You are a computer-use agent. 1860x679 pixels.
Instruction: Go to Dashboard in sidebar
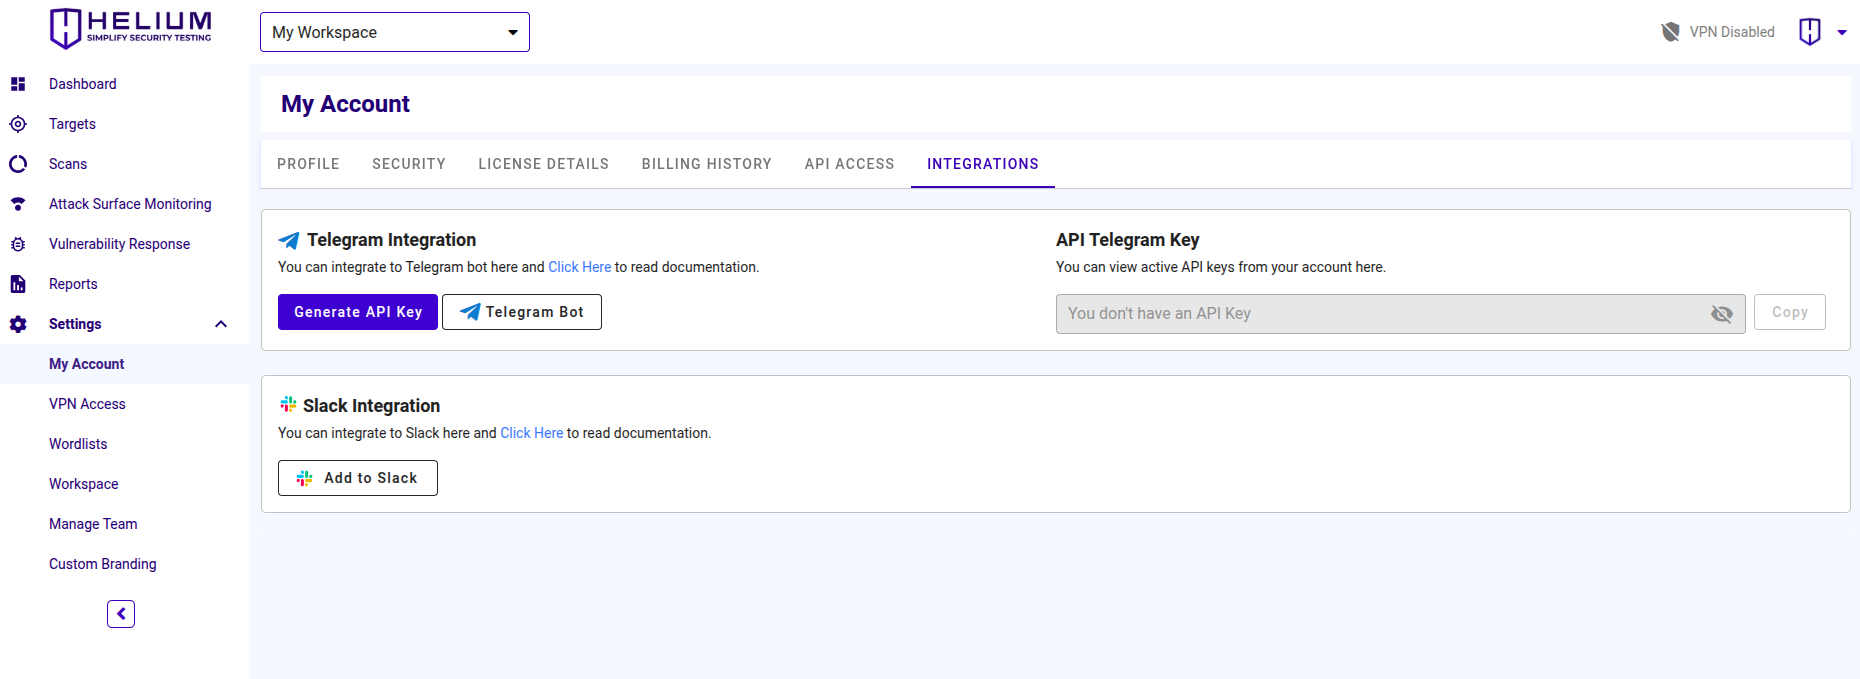tap(83, 84)
